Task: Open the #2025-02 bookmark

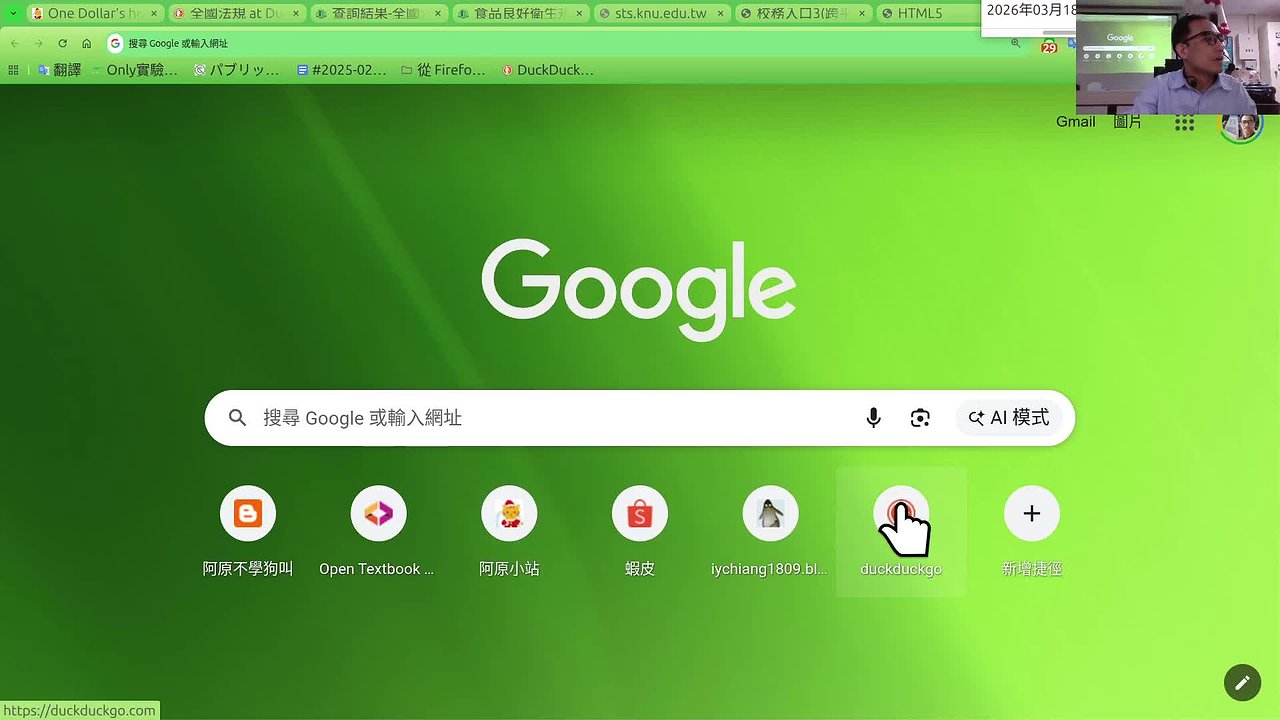Action: click(x=341, y=70)
